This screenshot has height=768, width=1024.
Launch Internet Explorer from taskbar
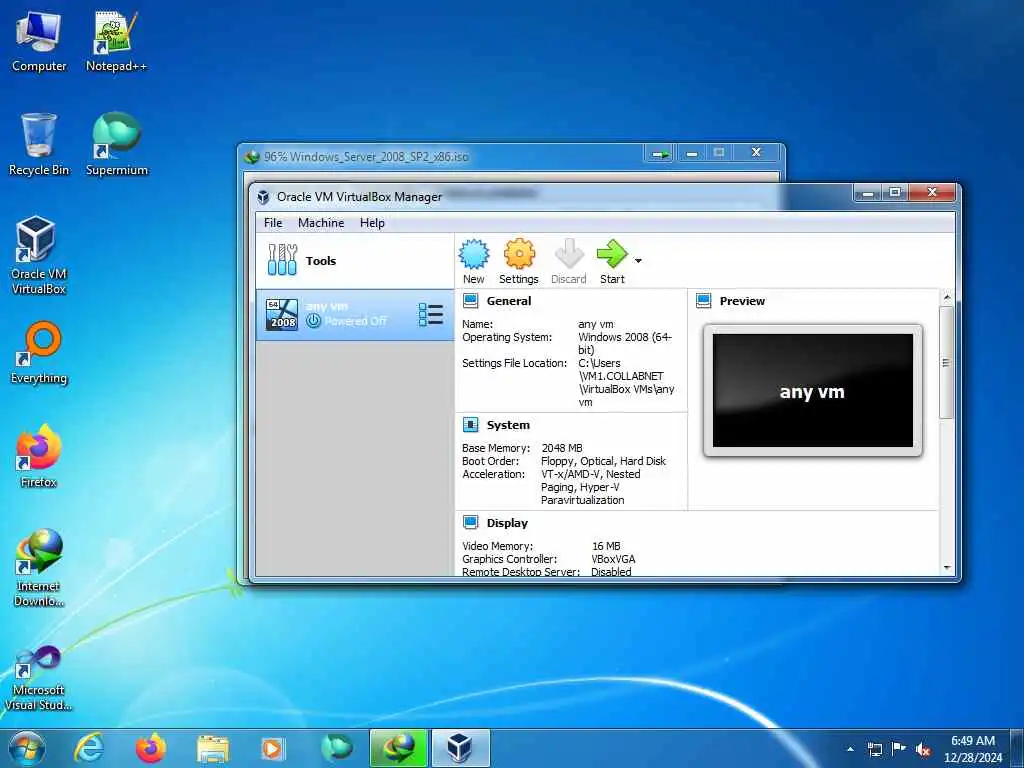[88, 748]
